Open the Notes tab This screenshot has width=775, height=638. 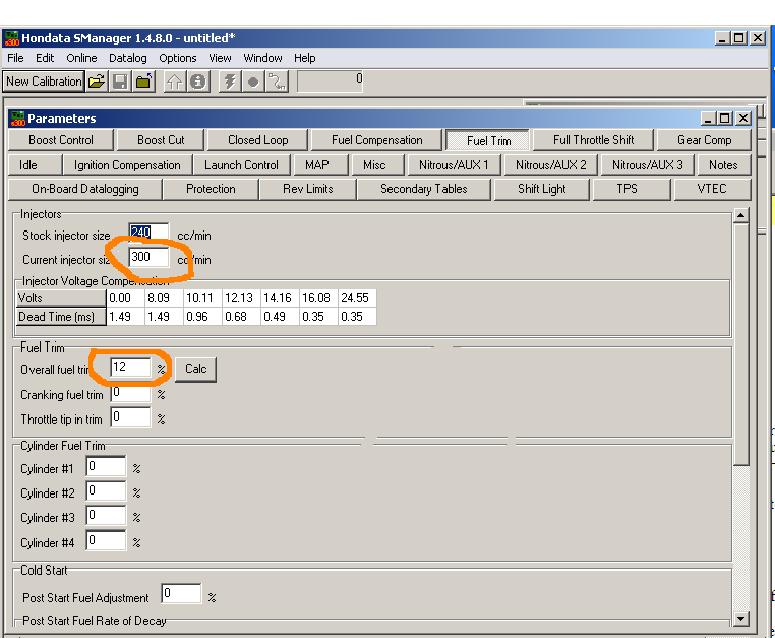[x=723, y=165]
